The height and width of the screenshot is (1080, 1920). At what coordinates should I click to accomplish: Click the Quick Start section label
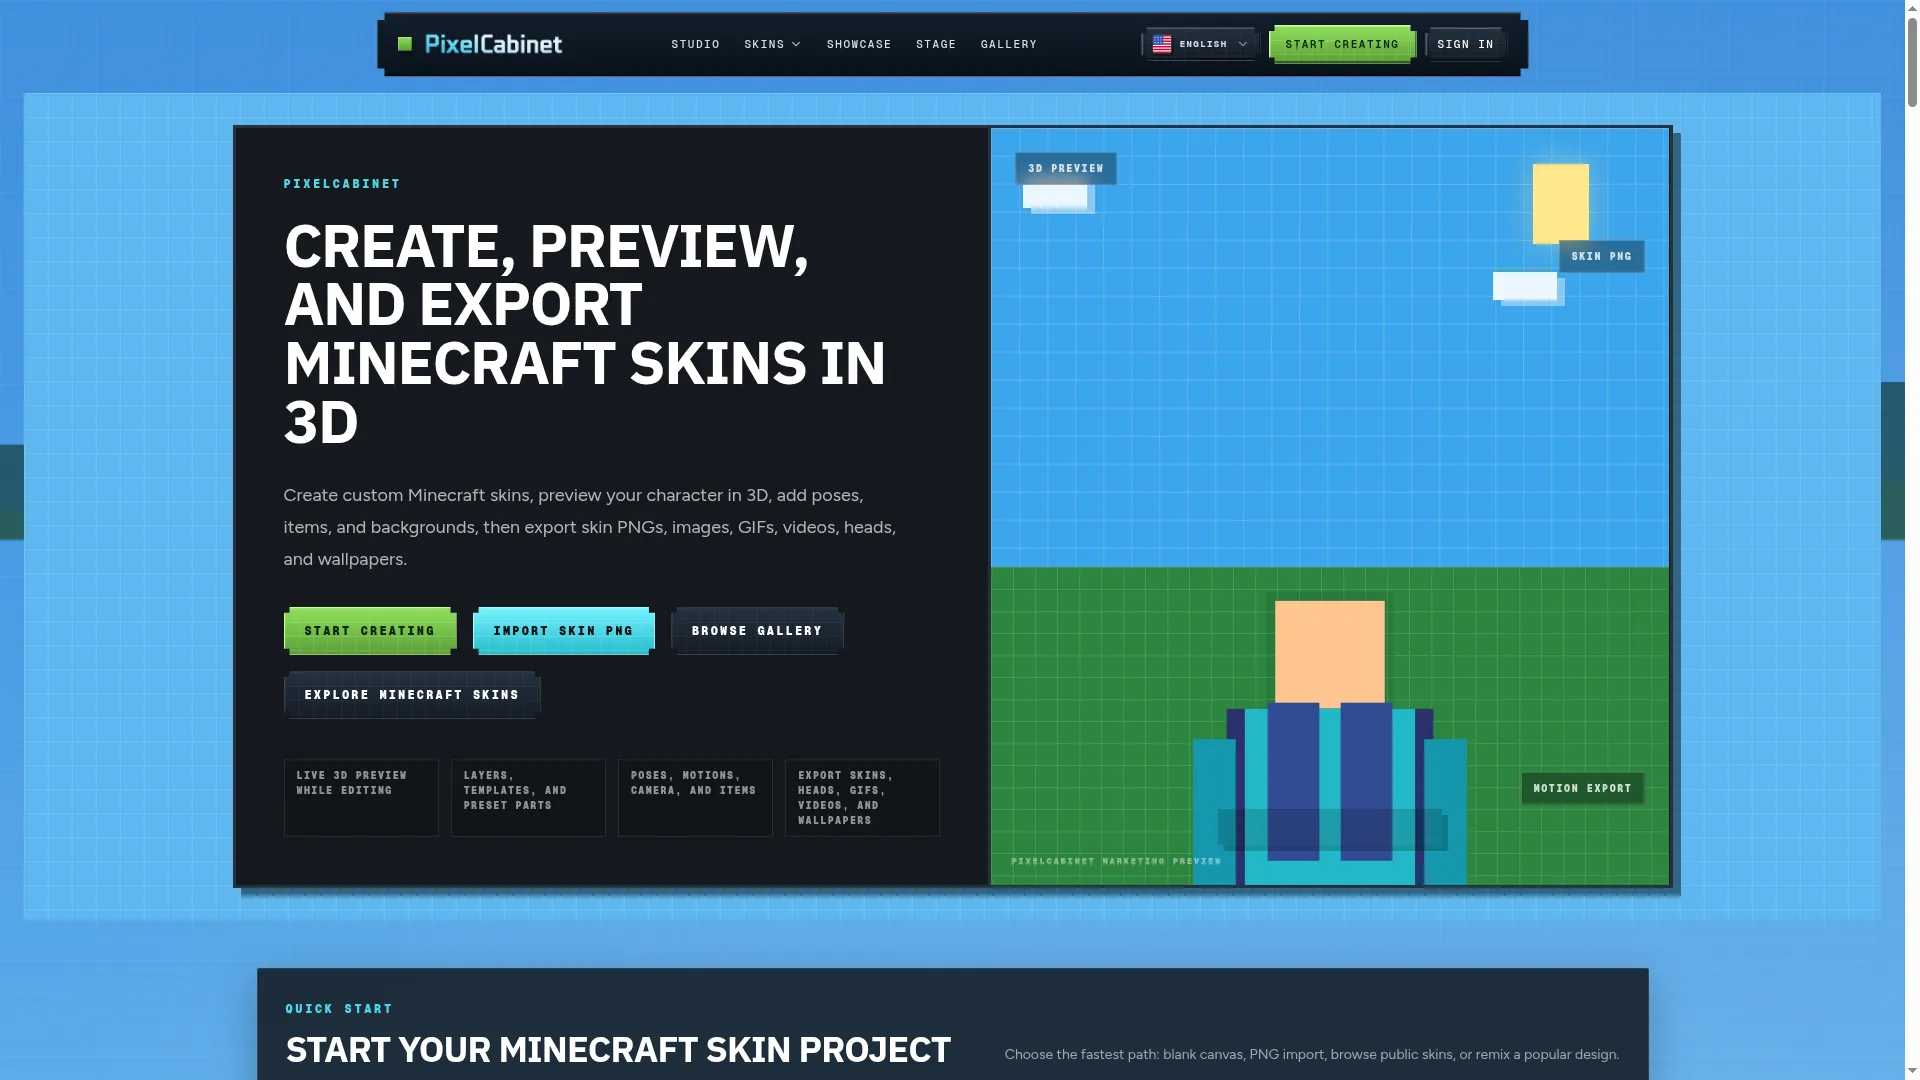(339, 1009)
